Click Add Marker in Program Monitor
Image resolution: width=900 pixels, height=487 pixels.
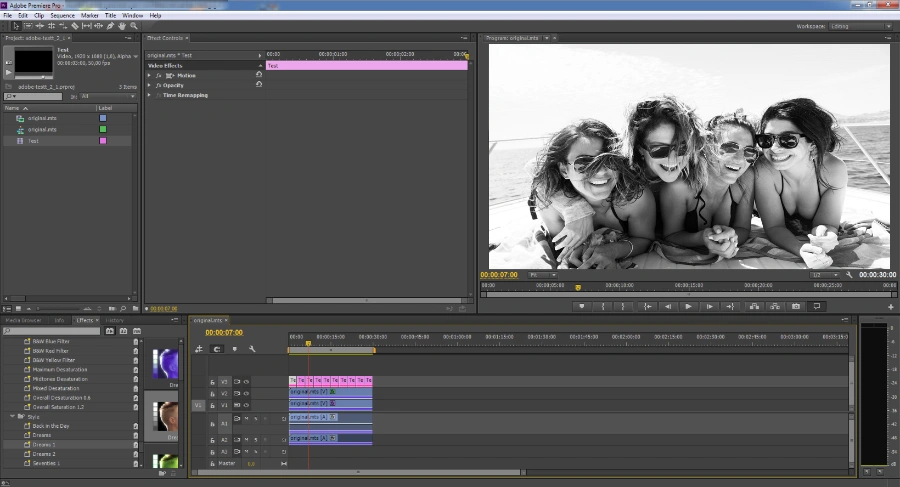581,307
